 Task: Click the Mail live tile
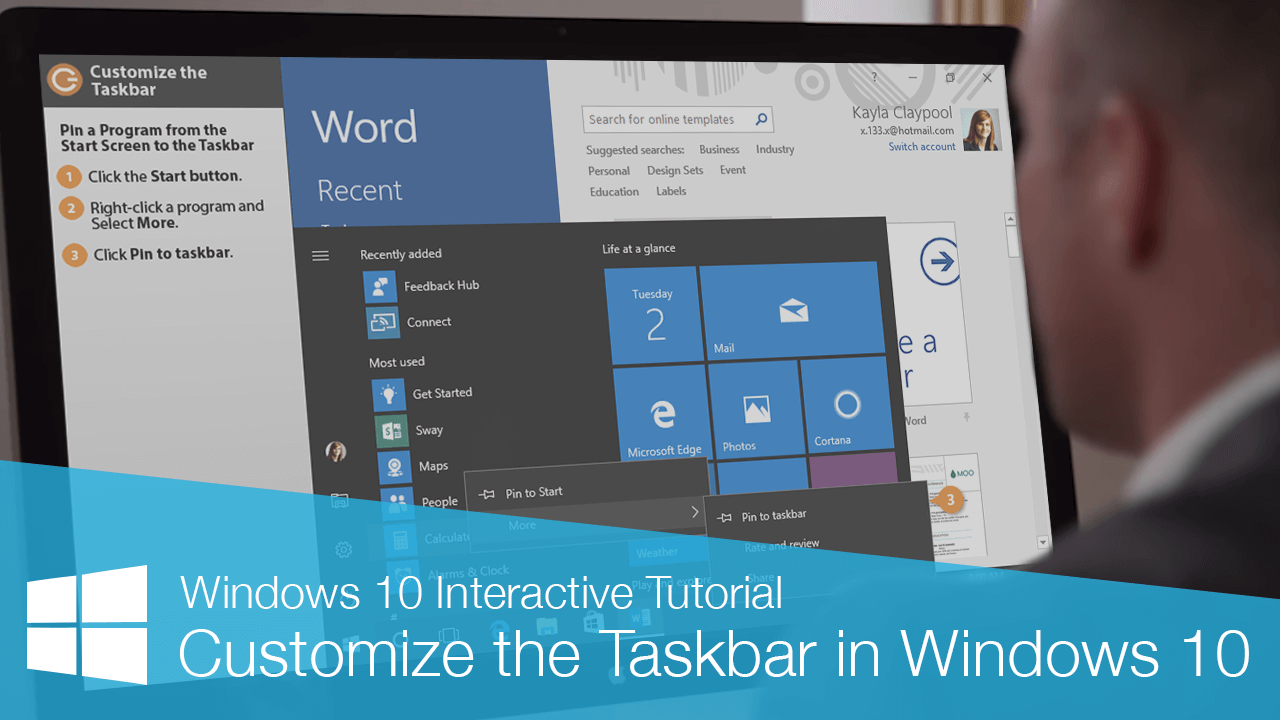click(792, 310)
